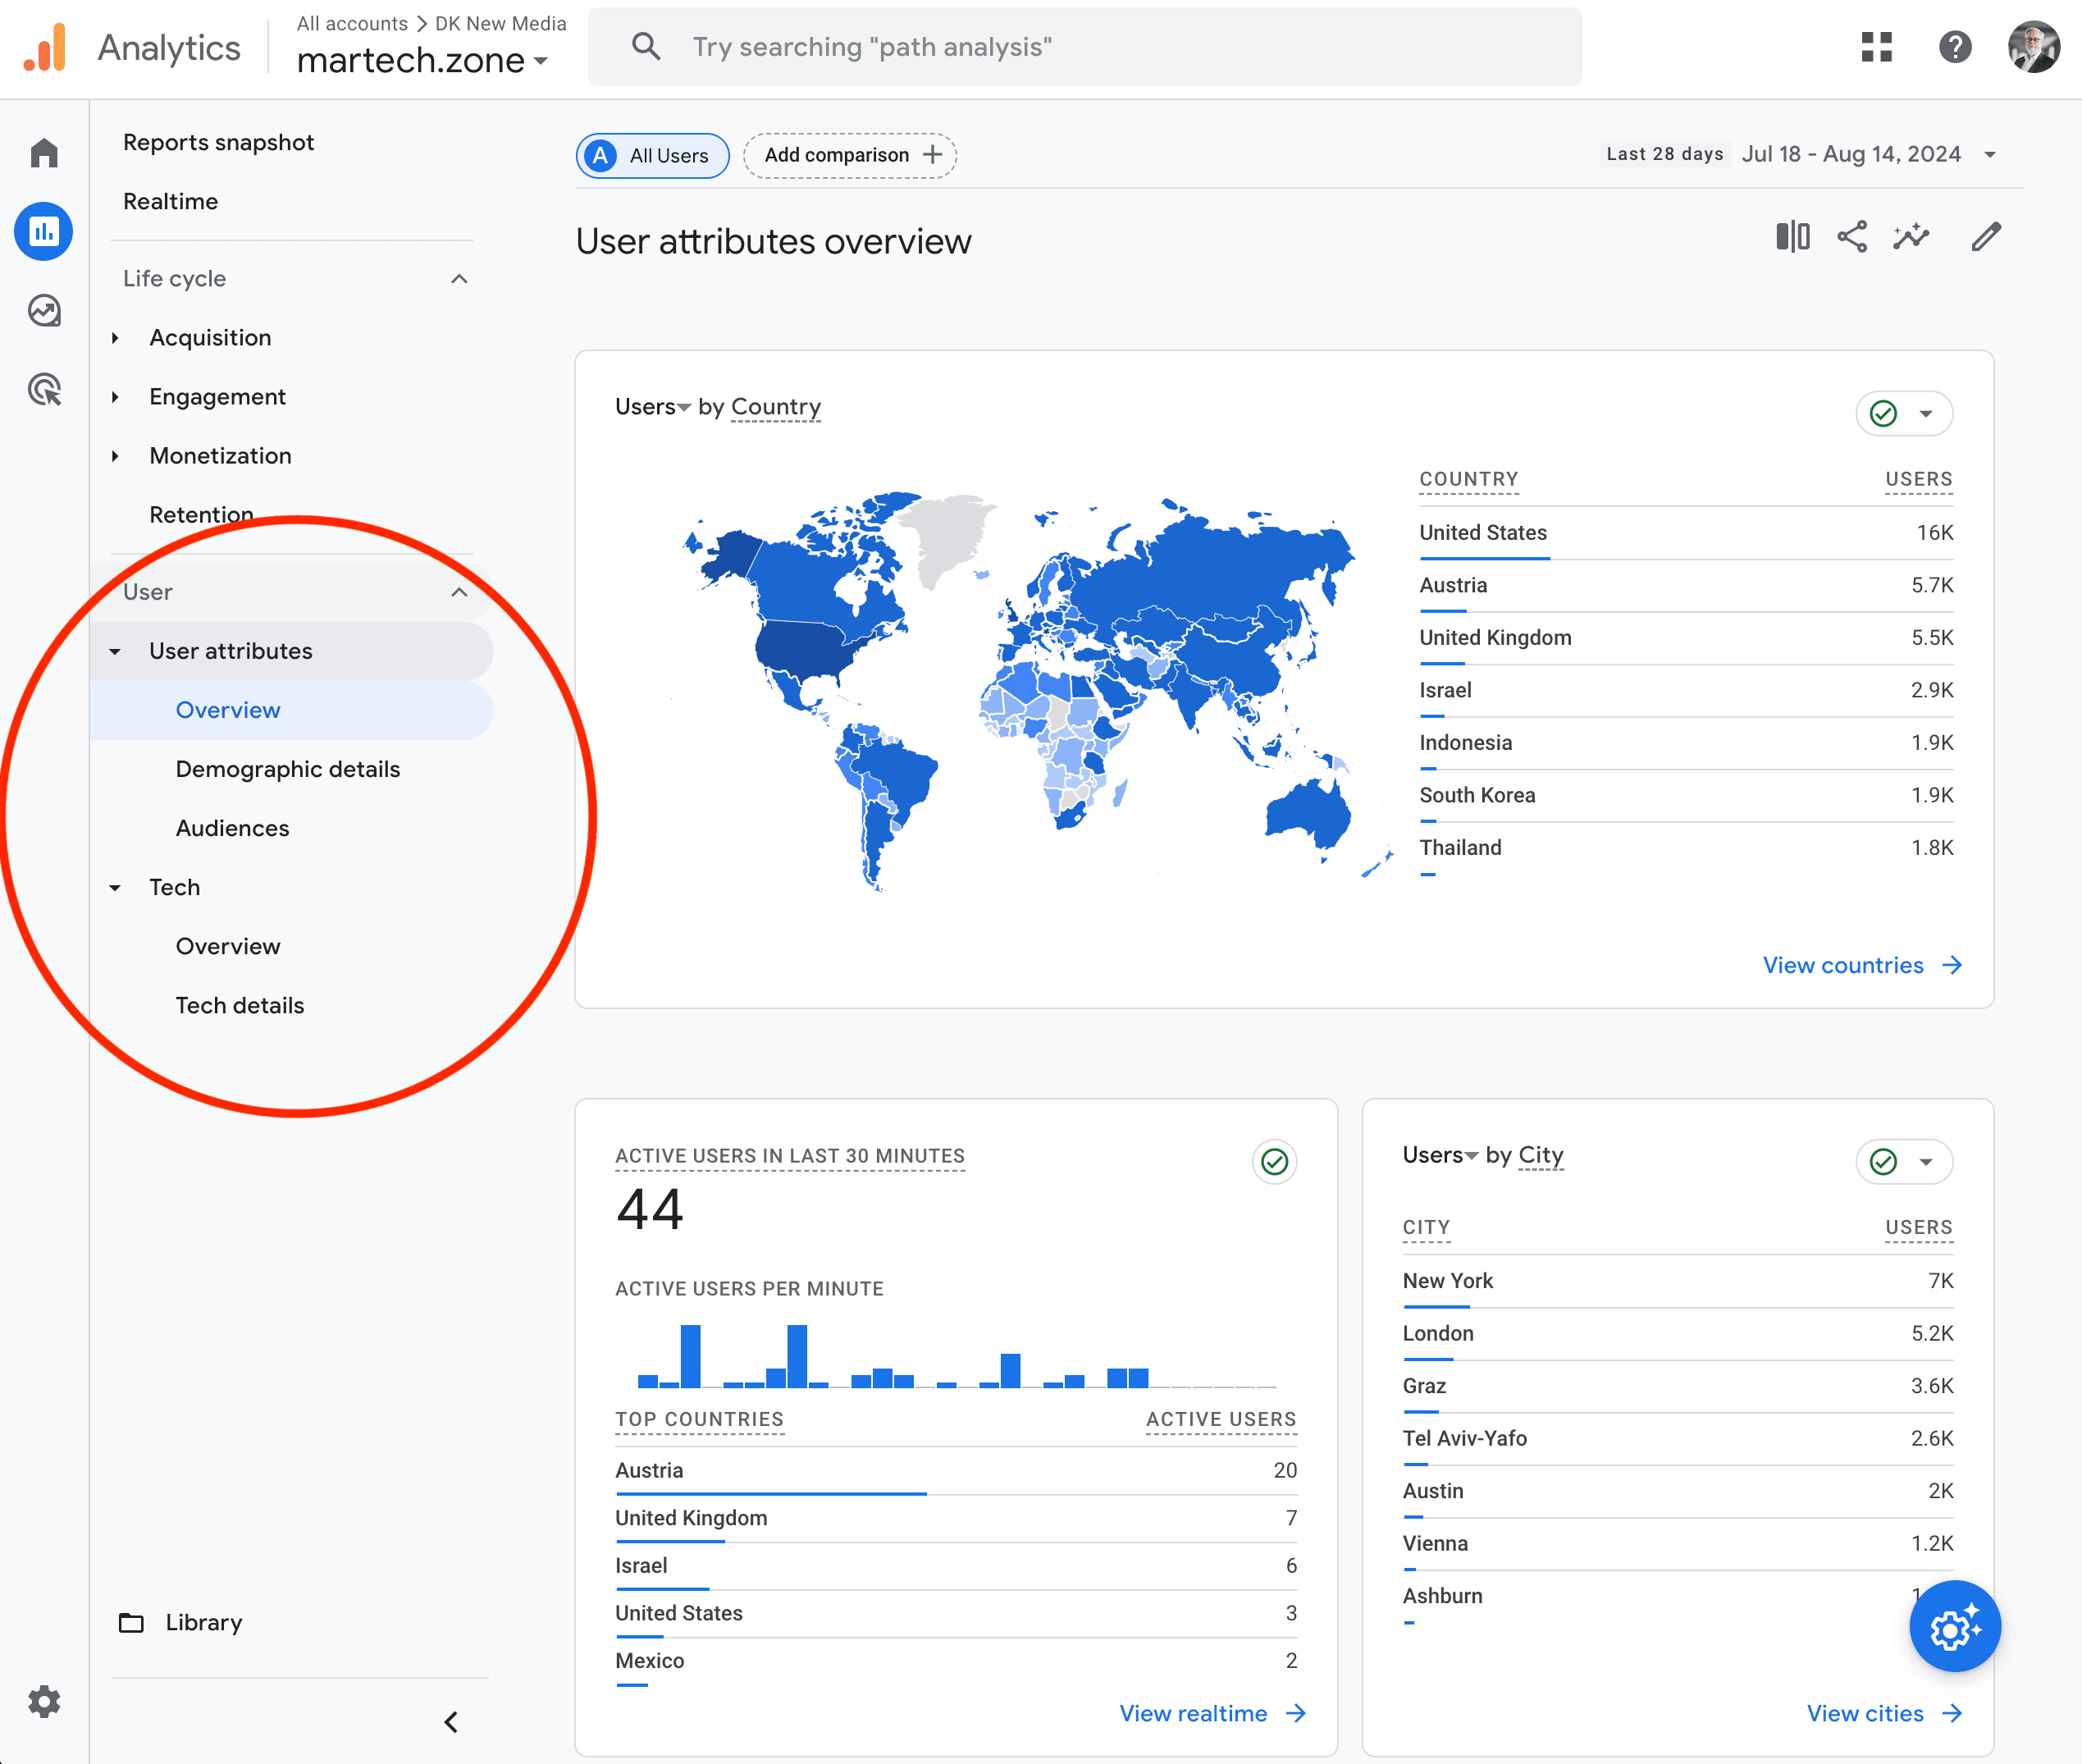Screen dimensions: 2082x1764
Task: Open report insights via the sparkline icon
Action: click(1910, 237)
